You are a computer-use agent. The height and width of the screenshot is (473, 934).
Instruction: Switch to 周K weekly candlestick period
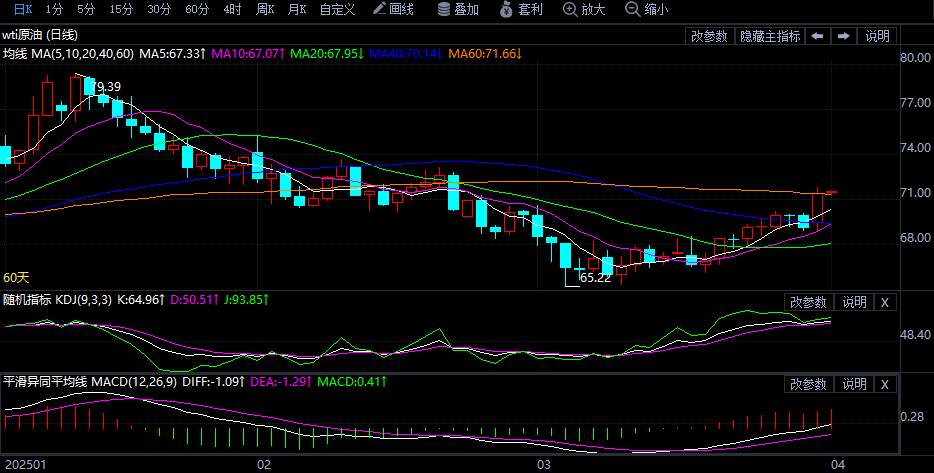[x=265, y=9]
